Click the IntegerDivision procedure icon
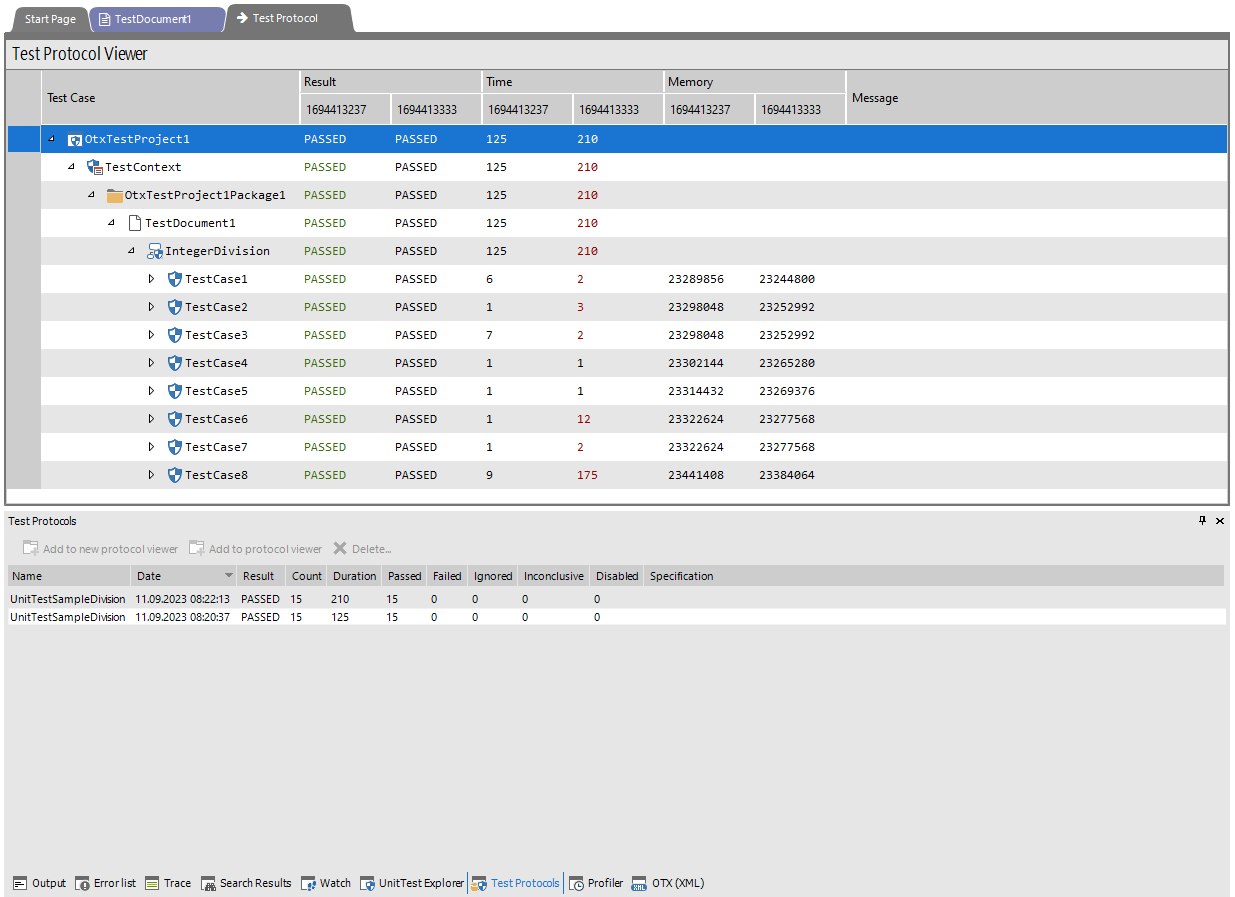 click(155, 252)
